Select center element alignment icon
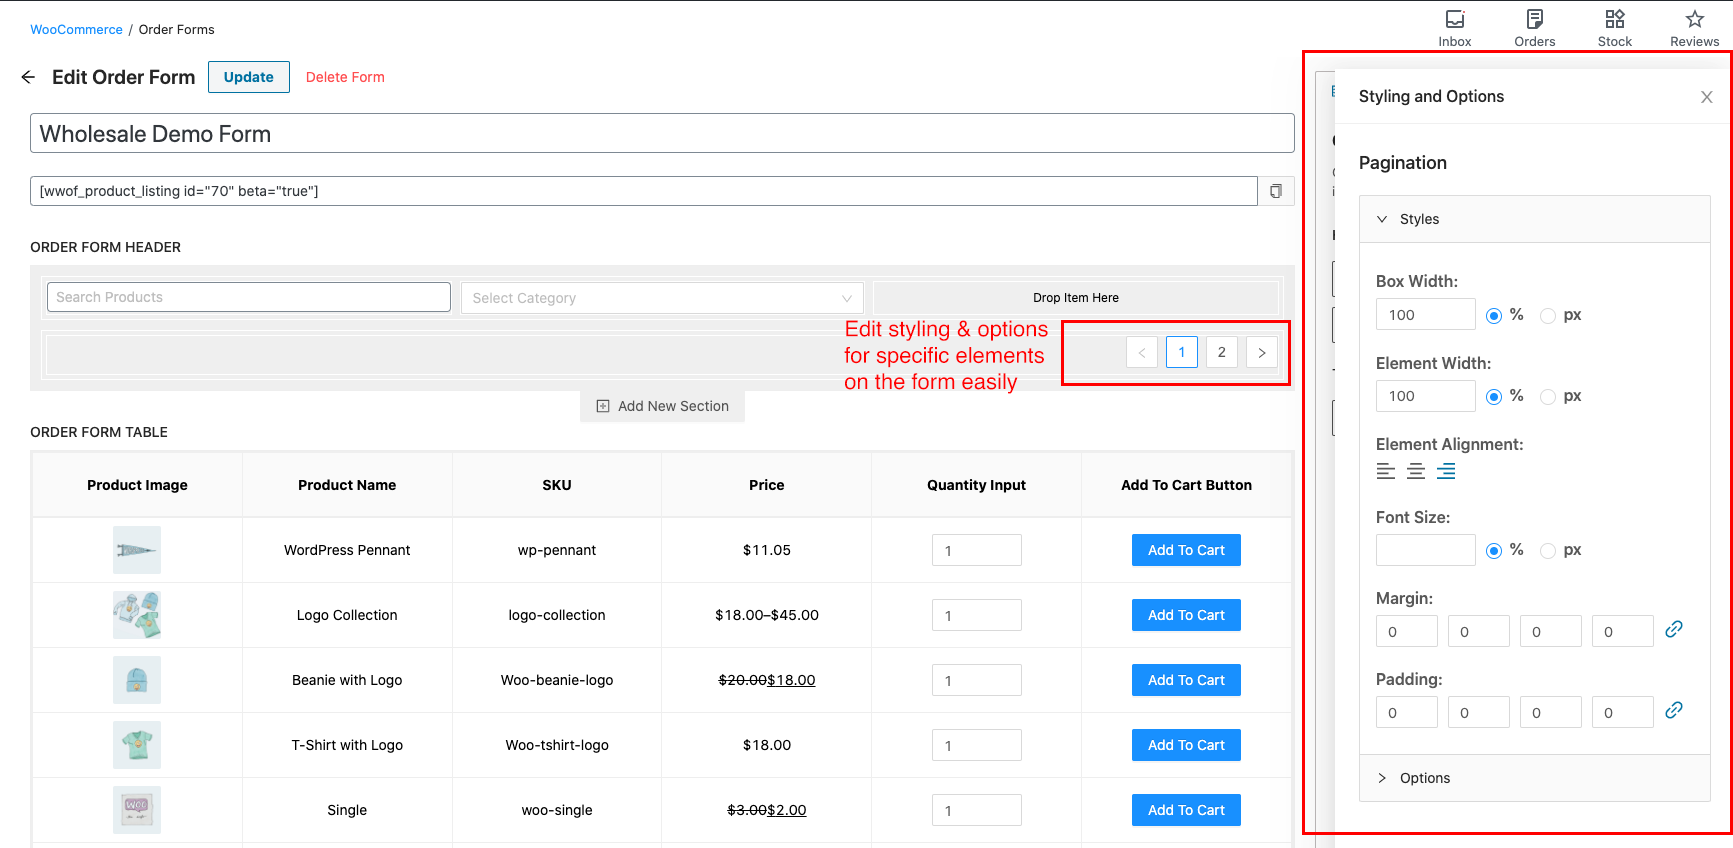The image size is (1733, 848). 1416,471
